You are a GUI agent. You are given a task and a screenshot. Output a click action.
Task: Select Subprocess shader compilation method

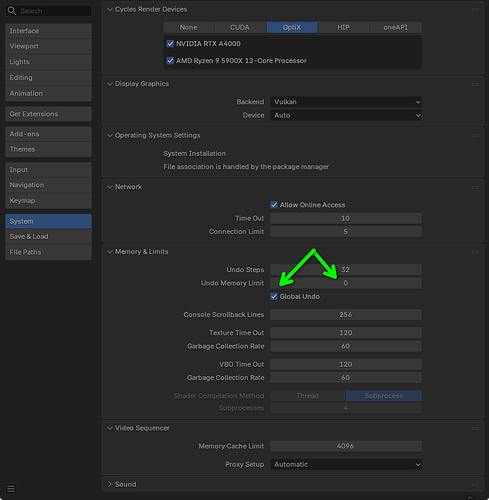pyautogui.click(x=384, y=396)
